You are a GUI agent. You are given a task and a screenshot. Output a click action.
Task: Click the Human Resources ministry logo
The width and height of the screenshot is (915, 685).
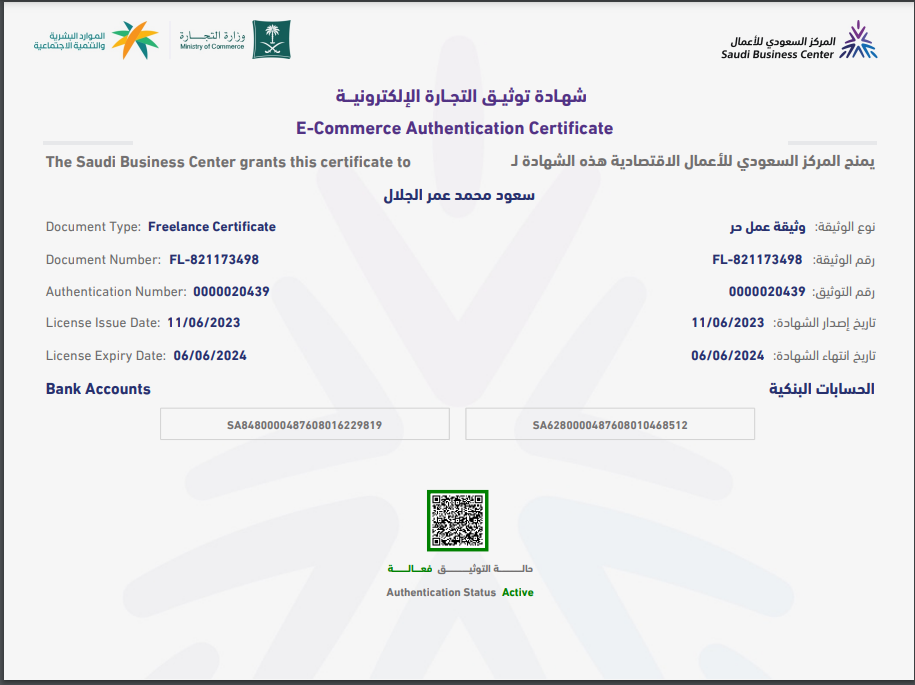(96, 40)
